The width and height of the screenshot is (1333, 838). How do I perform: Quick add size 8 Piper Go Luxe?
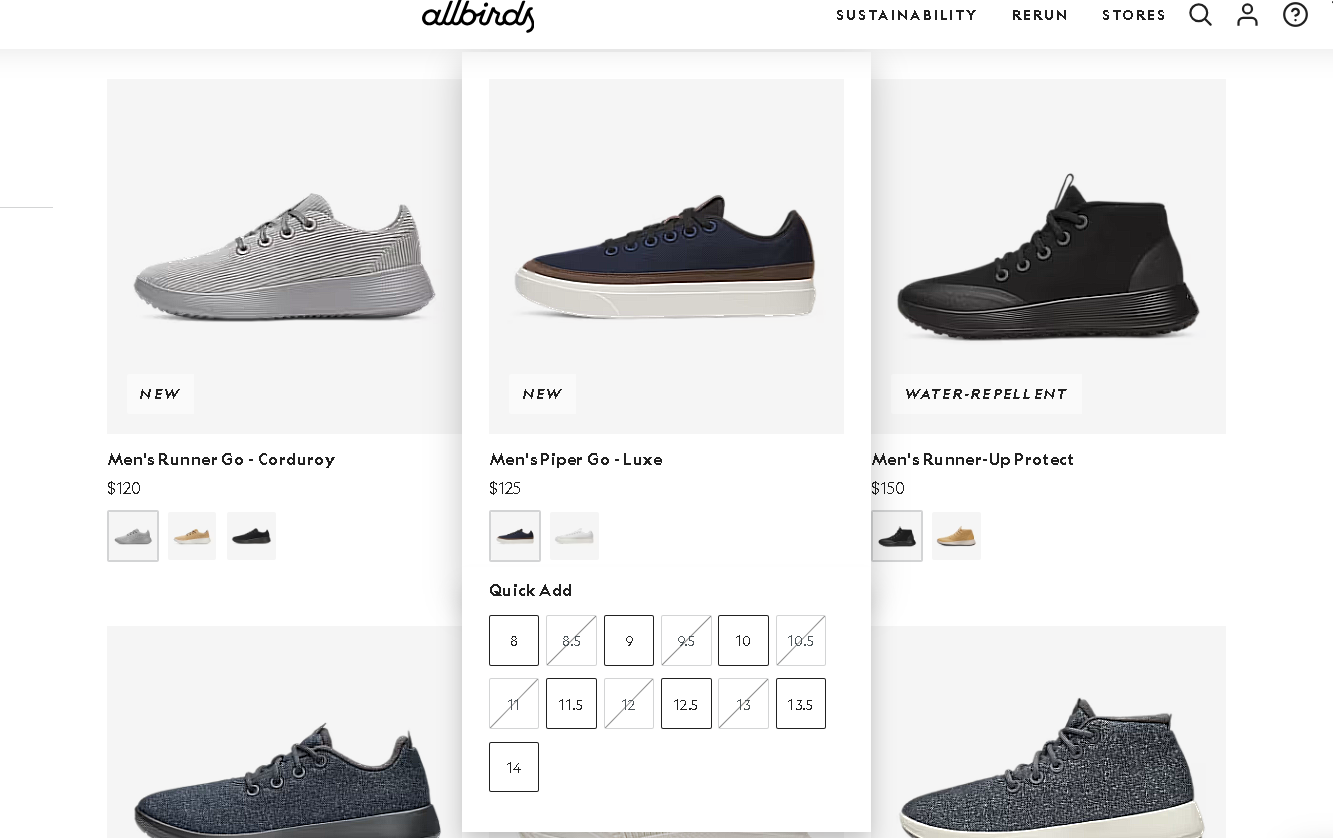point(514,641)
